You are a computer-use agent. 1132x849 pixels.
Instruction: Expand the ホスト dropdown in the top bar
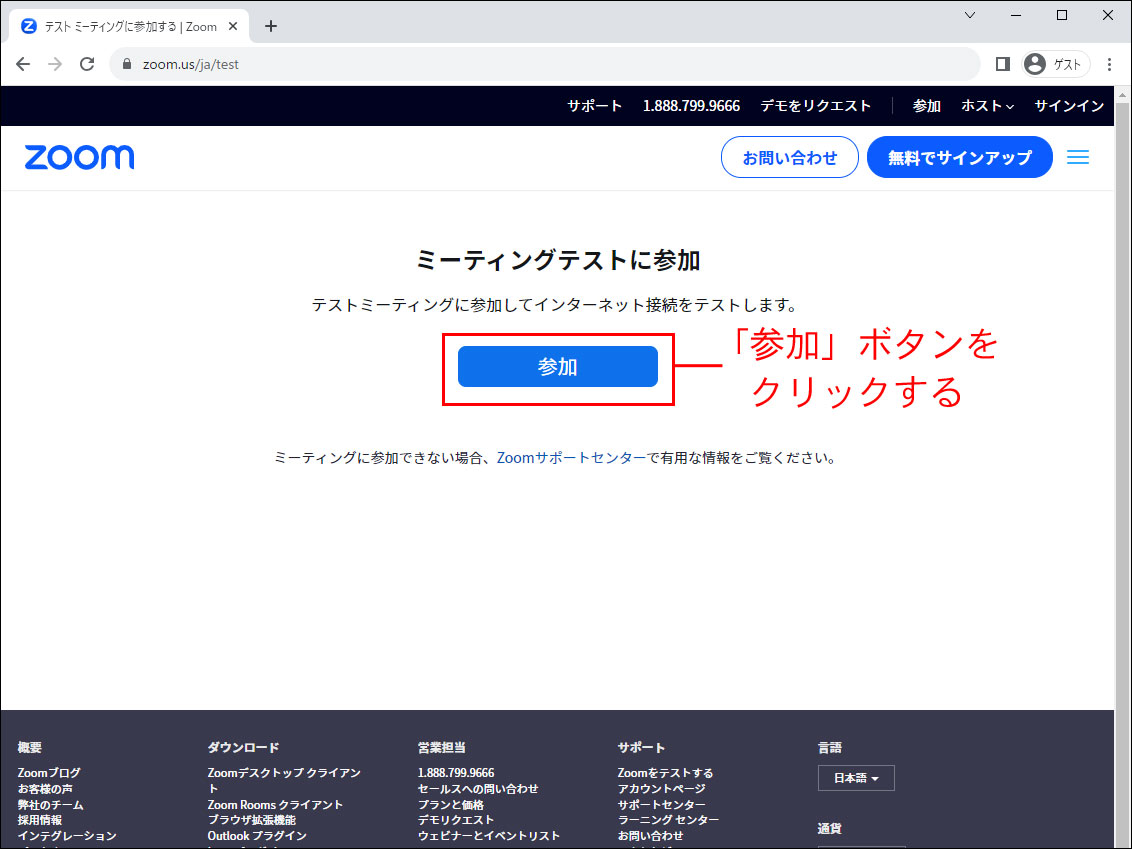[988, 106]
